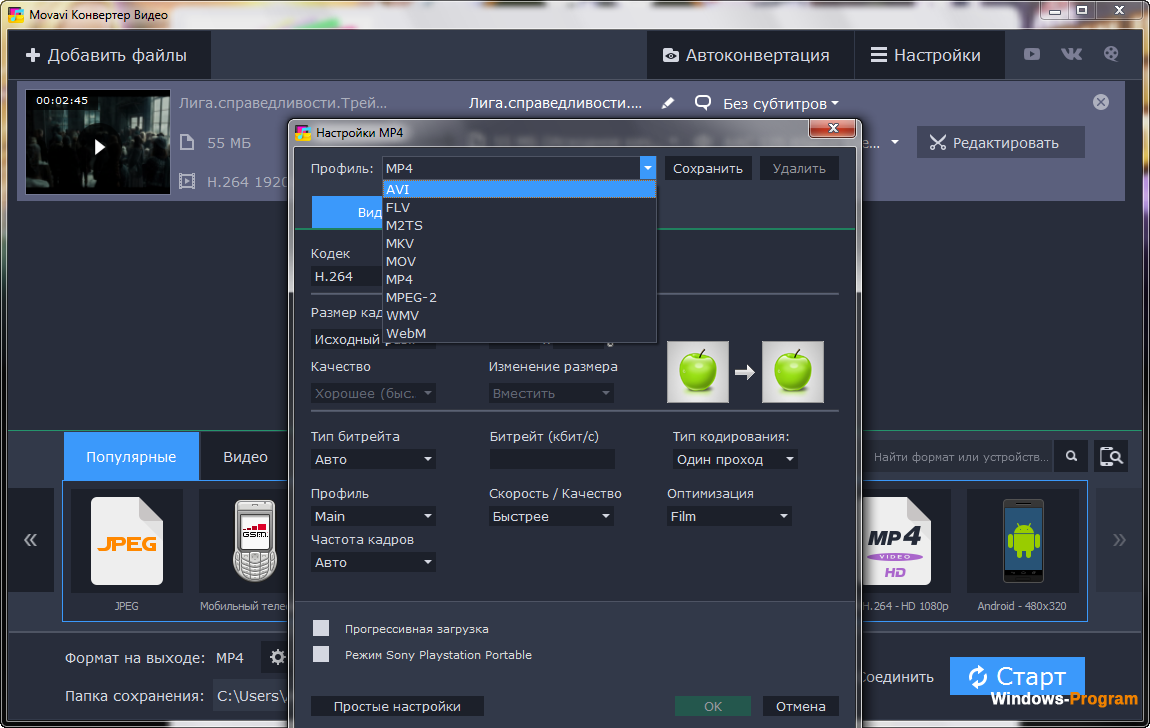This screenshot has height=728, width=1150.
Task: Choose the Android 480x320 preset
Action: [1022, 541]
